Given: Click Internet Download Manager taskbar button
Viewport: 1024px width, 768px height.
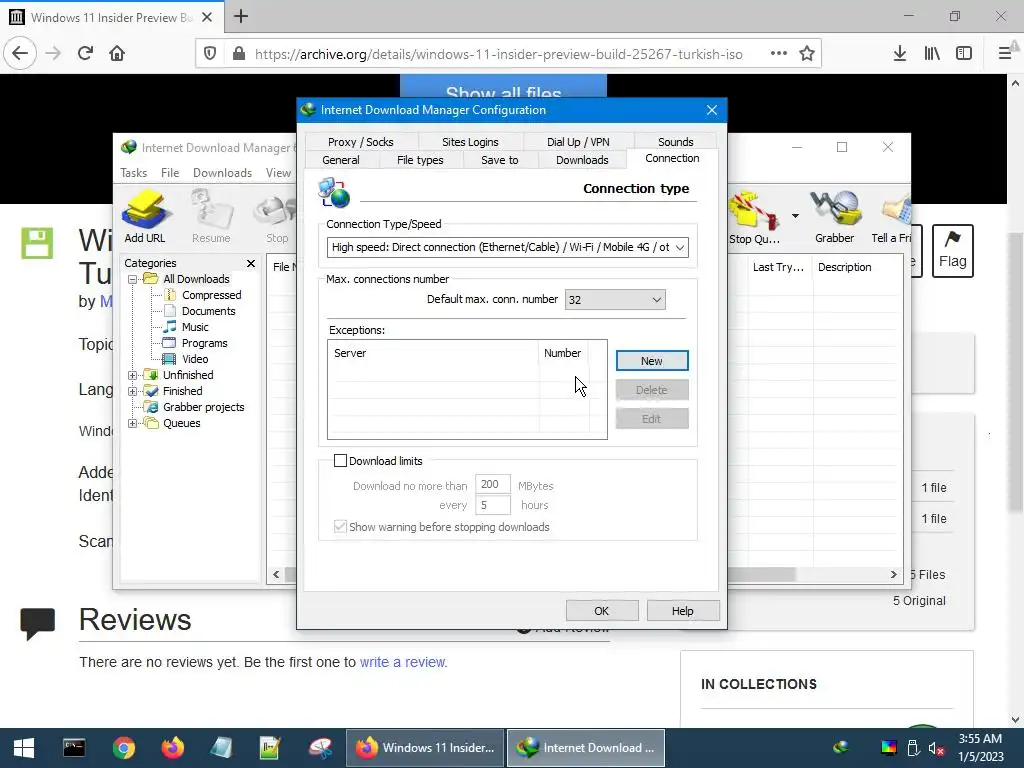Looking at the screenshot, I should [x=586, y=748].
